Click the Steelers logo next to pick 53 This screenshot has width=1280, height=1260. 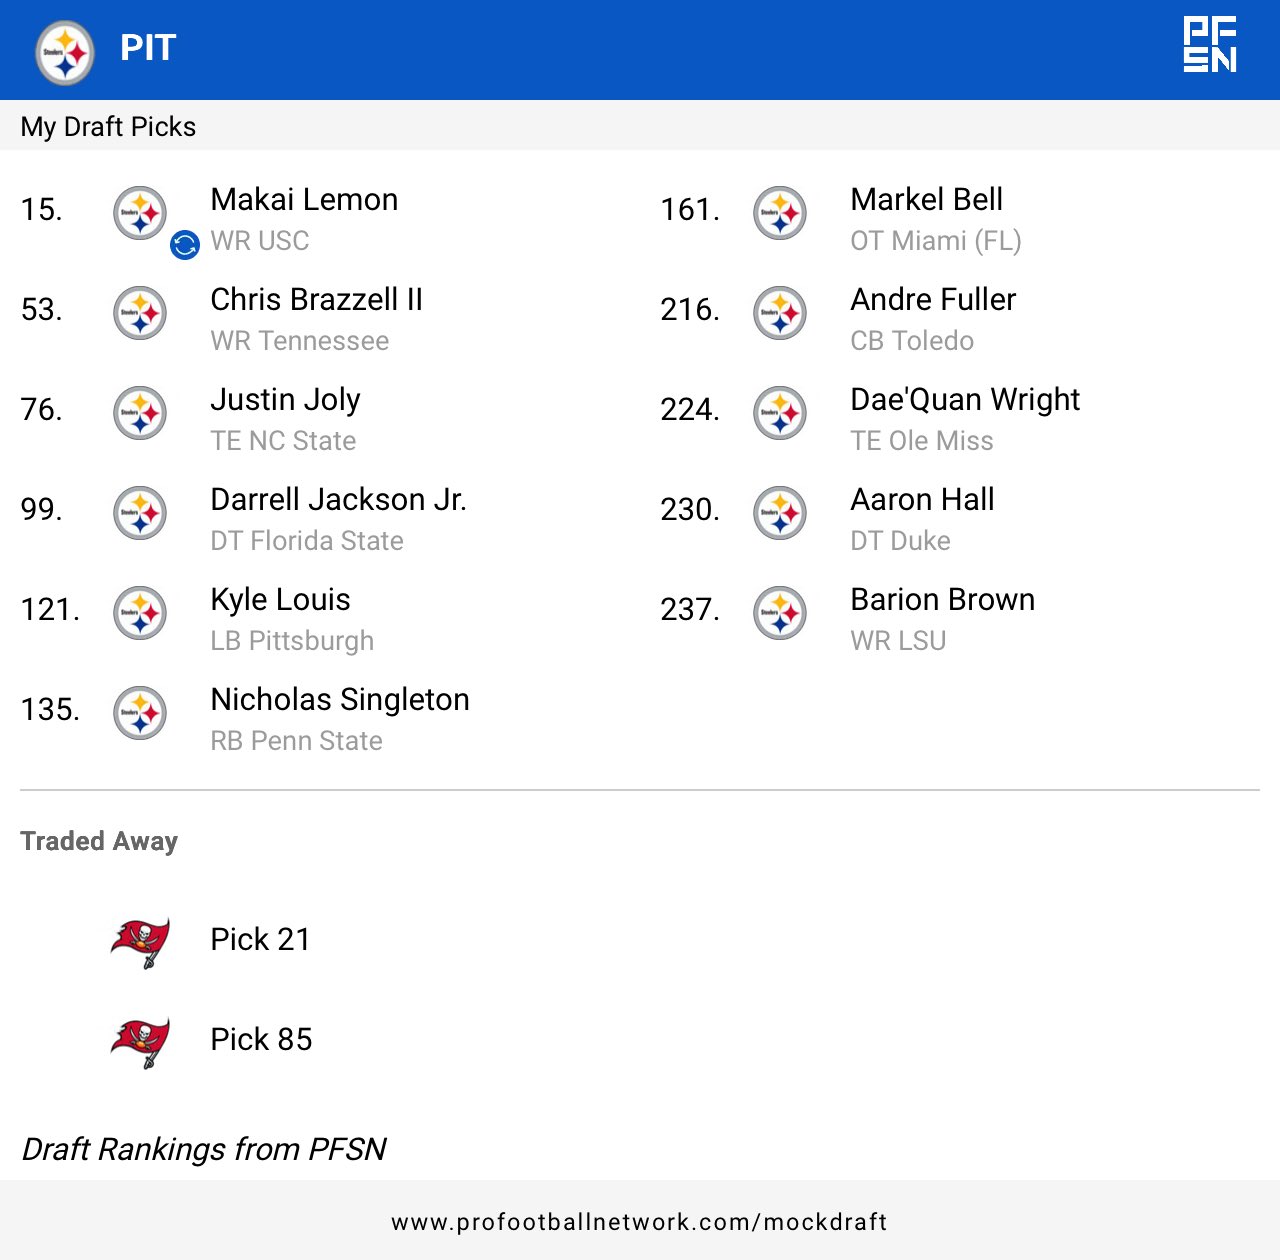(140, 313)
